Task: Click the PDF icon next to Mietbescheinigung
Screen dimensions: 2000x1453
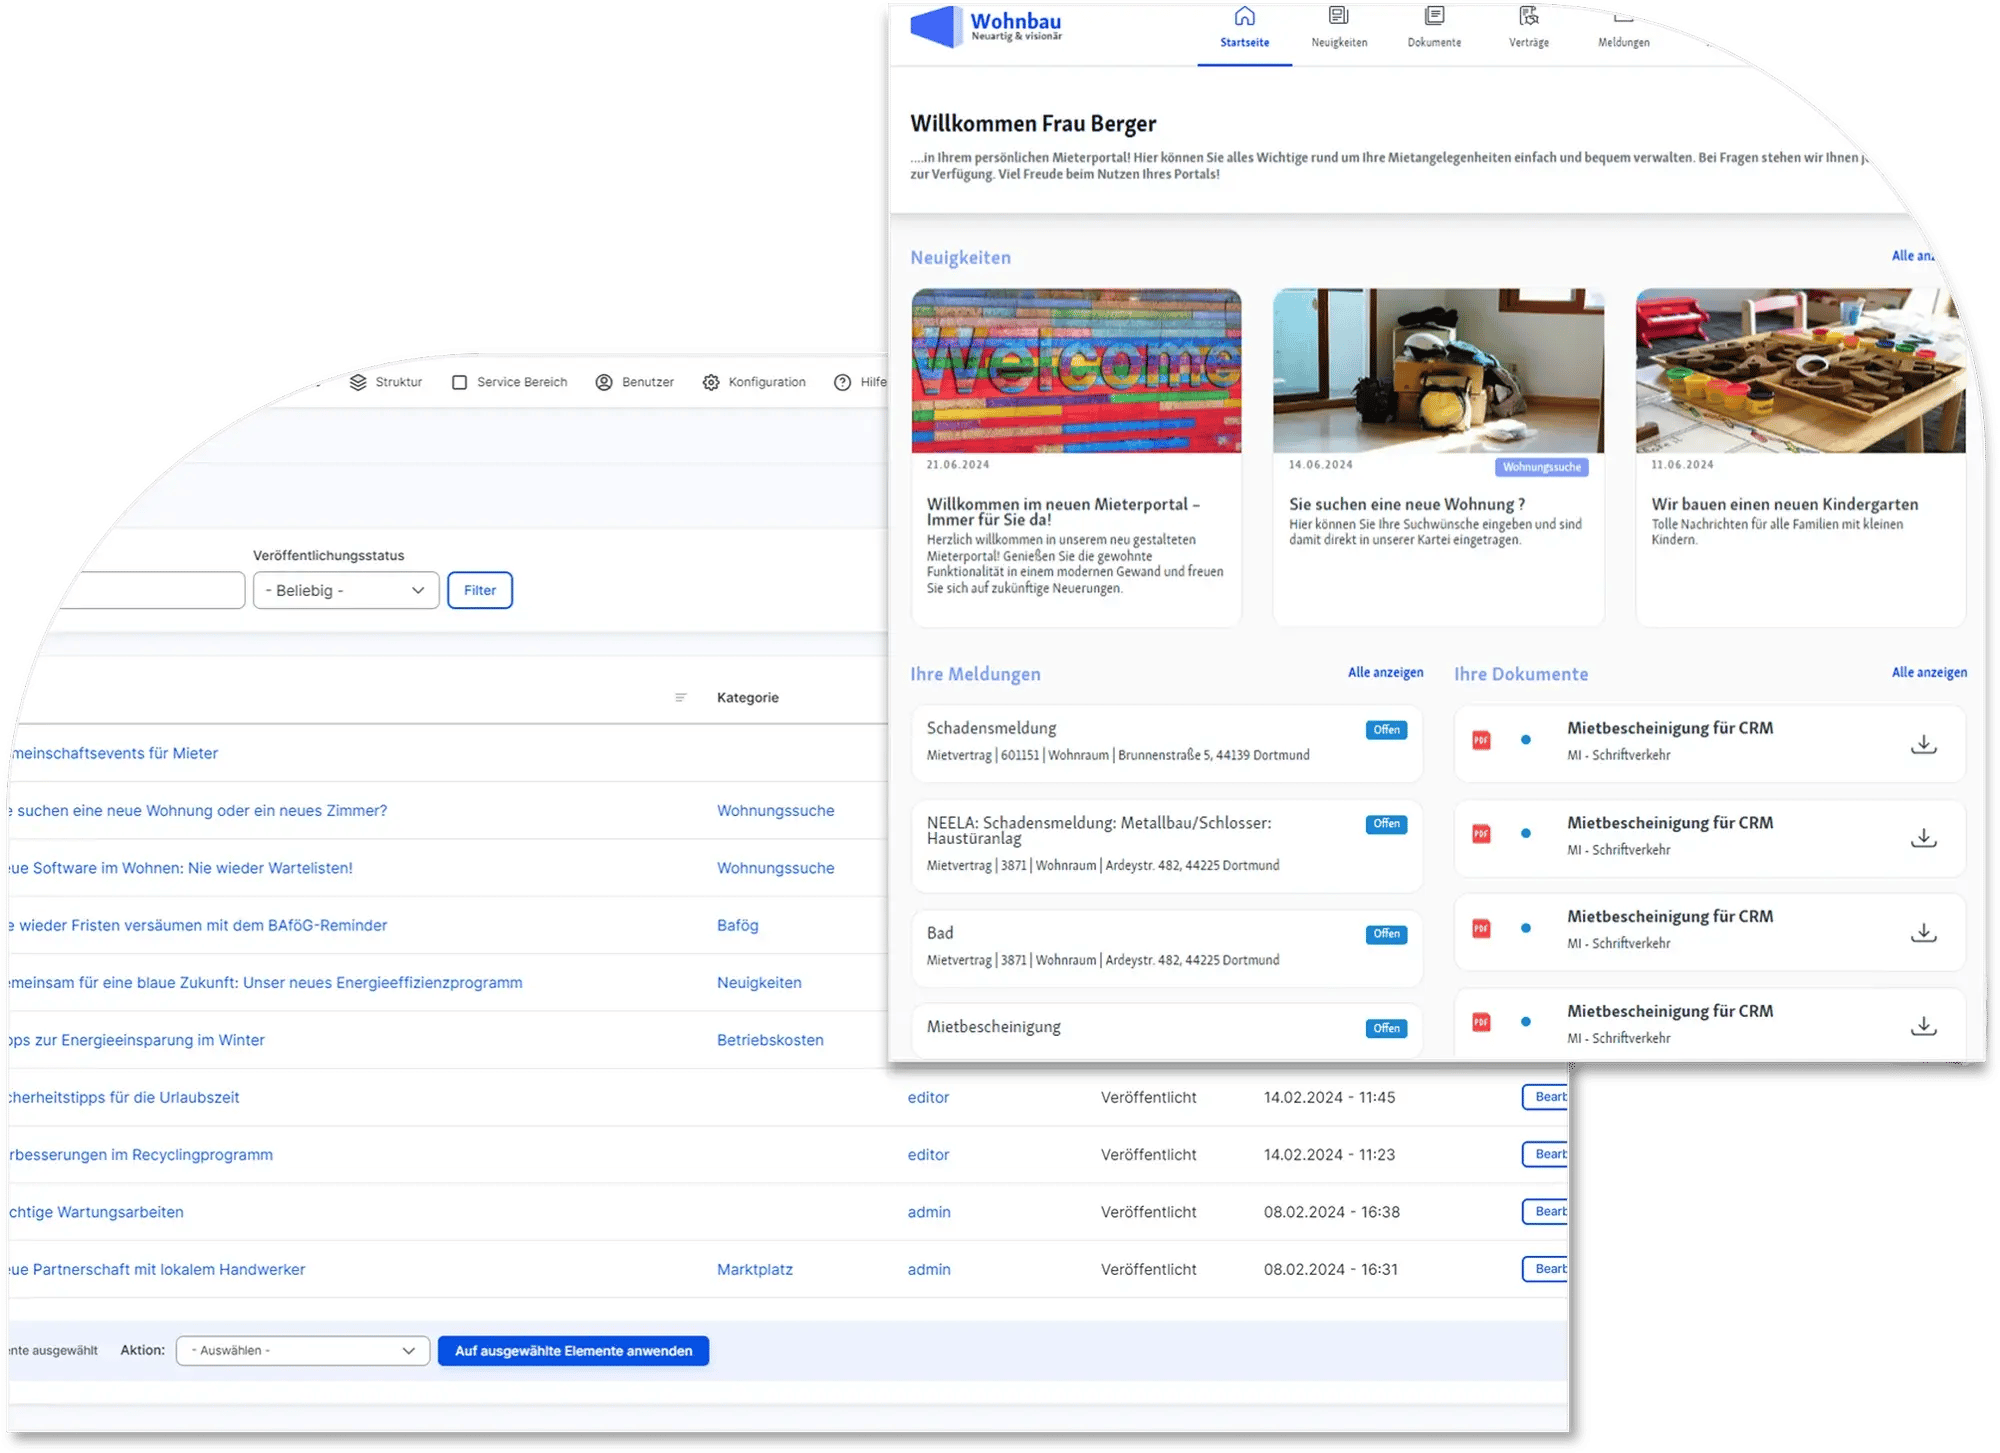Action: tap(1482, 741)
